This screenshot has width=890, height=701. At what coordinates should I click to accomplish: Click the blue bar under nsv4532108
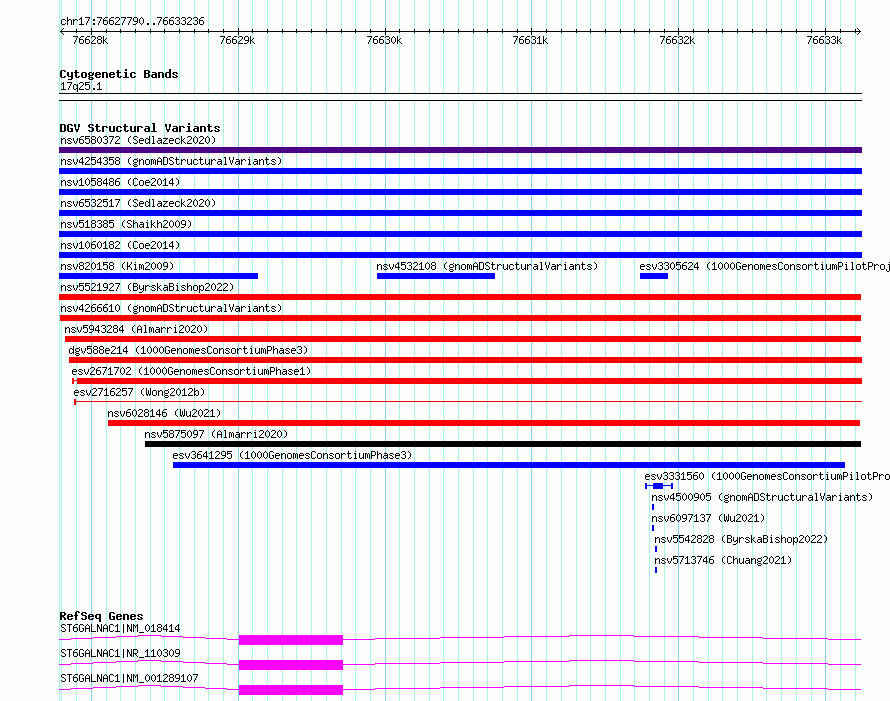436,276
